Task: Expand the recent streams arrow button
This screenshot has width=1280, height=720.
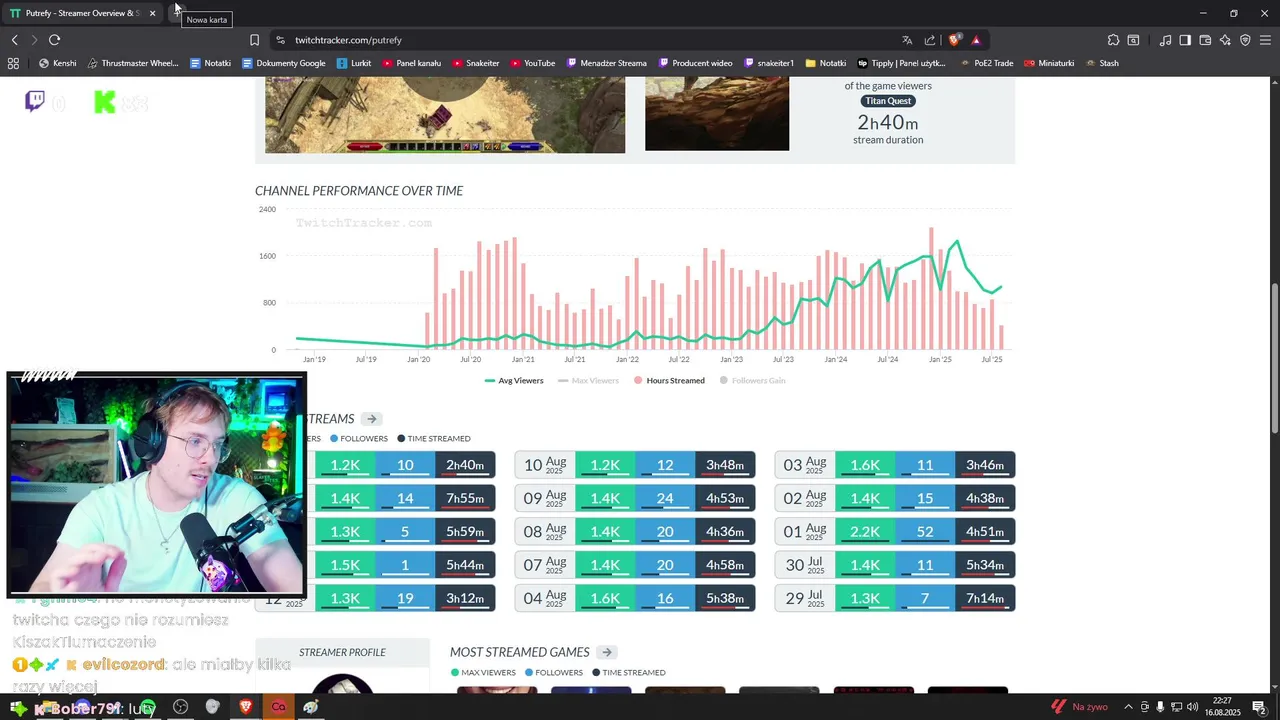Action: tap(371, 419)
